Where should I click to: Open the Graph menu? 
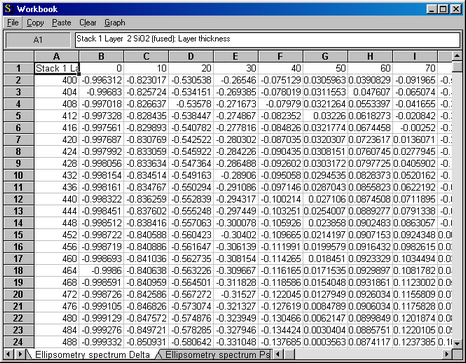tap(115, 23)
